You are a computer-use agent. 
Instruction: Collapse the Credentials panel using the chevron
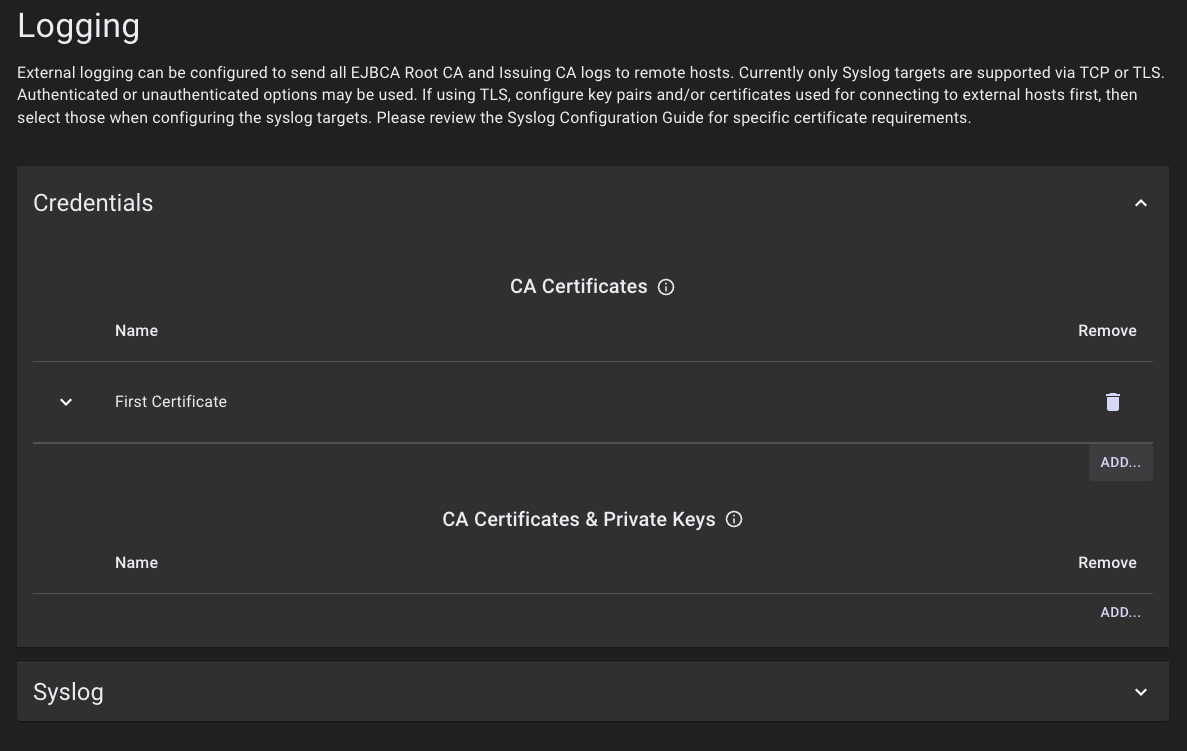1140,203
